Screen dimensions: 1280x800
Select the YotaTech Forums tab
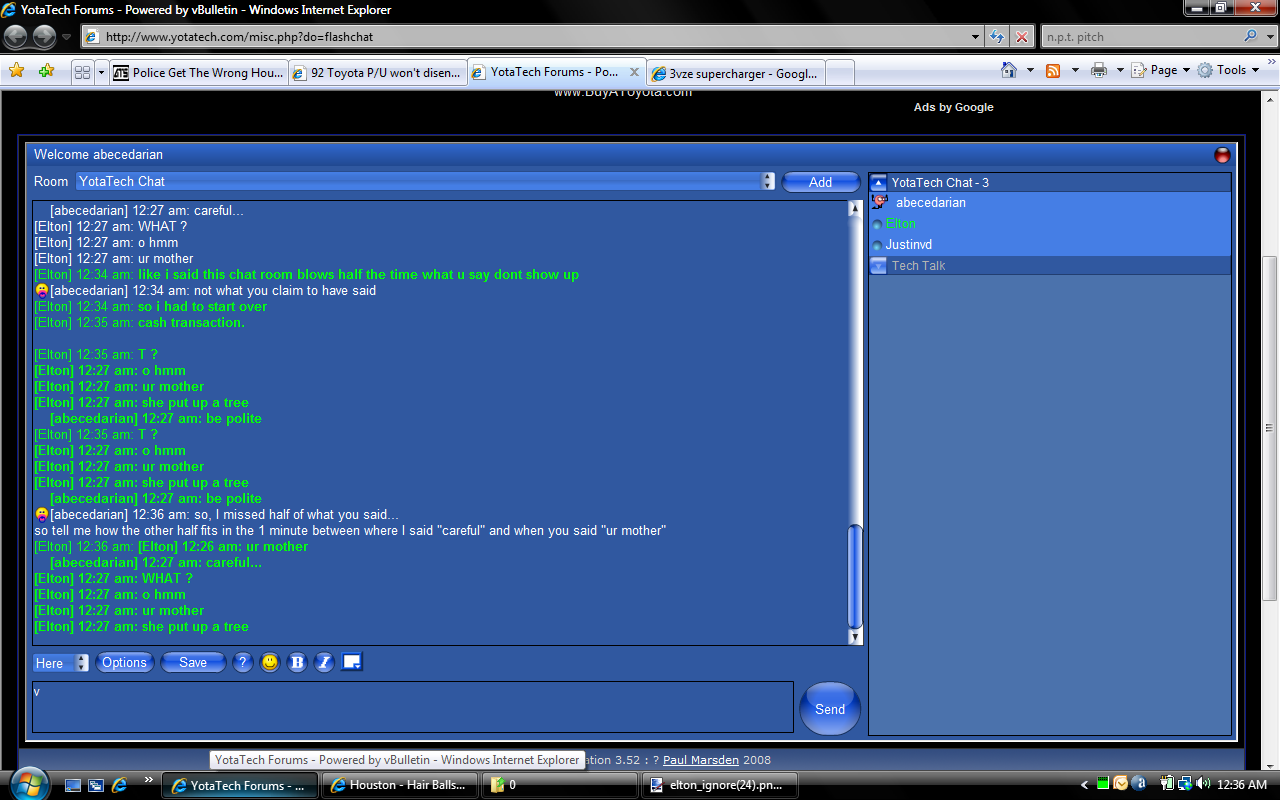(556, 72)
